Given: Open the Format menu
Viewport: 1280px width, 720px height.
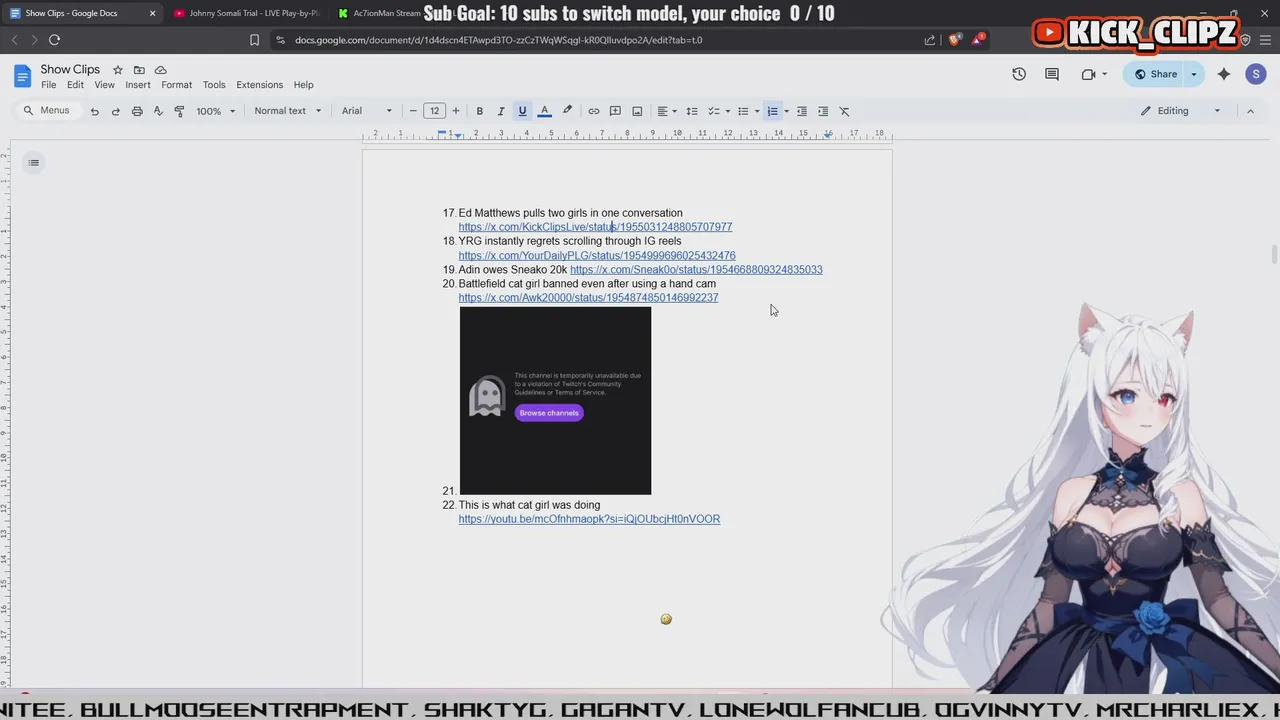Looking at the screenshot, I should pyautogui.click(x=176, y=85).
